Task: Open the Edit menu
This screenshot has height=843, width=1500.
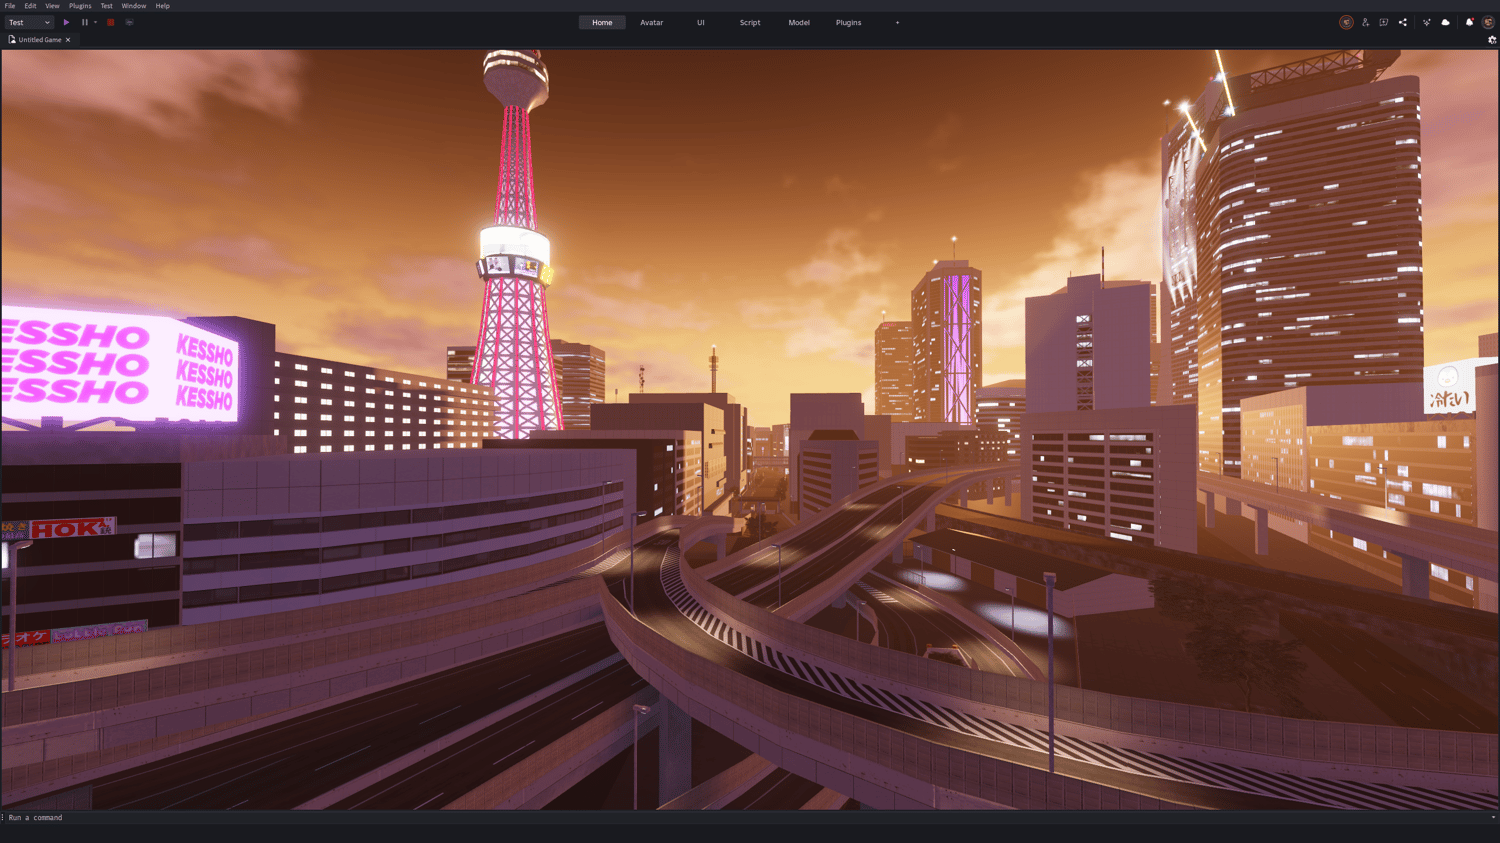Action: [x=30, y=6]
